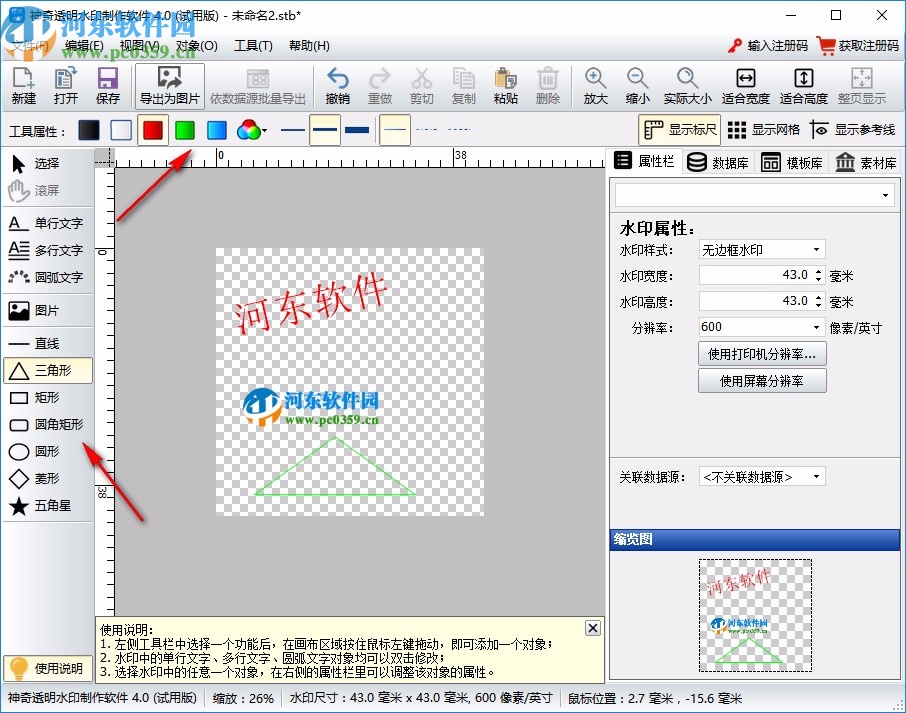
Task: Select the 多行文字 multi-line text tool
Action: click(x=47, y=250)
